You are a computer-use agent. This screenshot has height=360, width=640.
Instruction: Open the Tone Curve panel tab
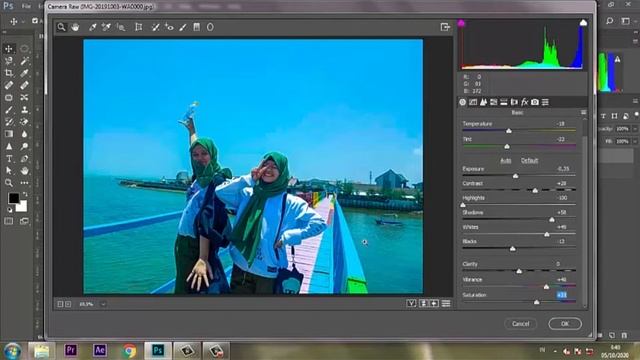tap(473, 102)
